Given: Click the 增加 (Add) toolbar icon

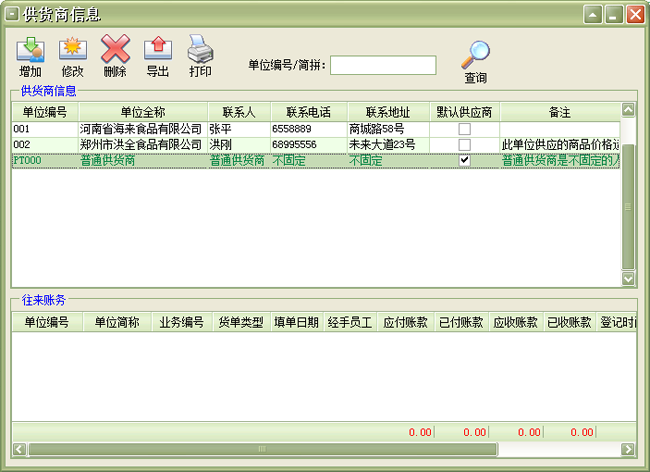Looking at the screenshot, I should 30,48.
